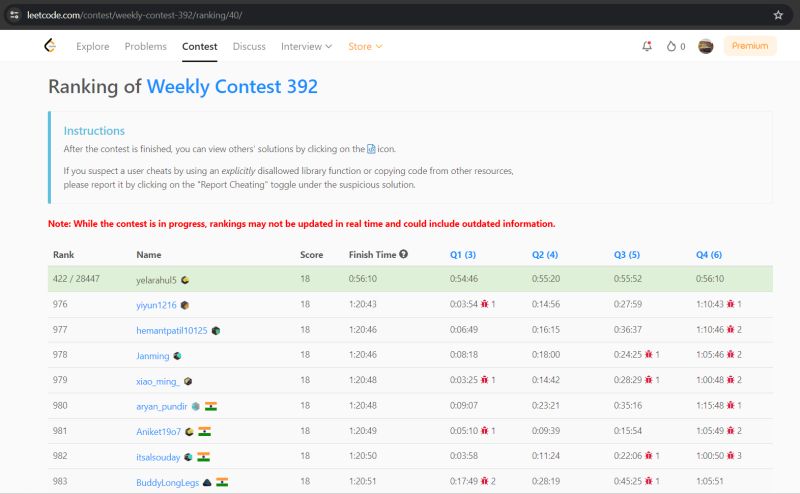Click the badge icon beside itsalsouday
800x494 pixels.
point(188,457)
